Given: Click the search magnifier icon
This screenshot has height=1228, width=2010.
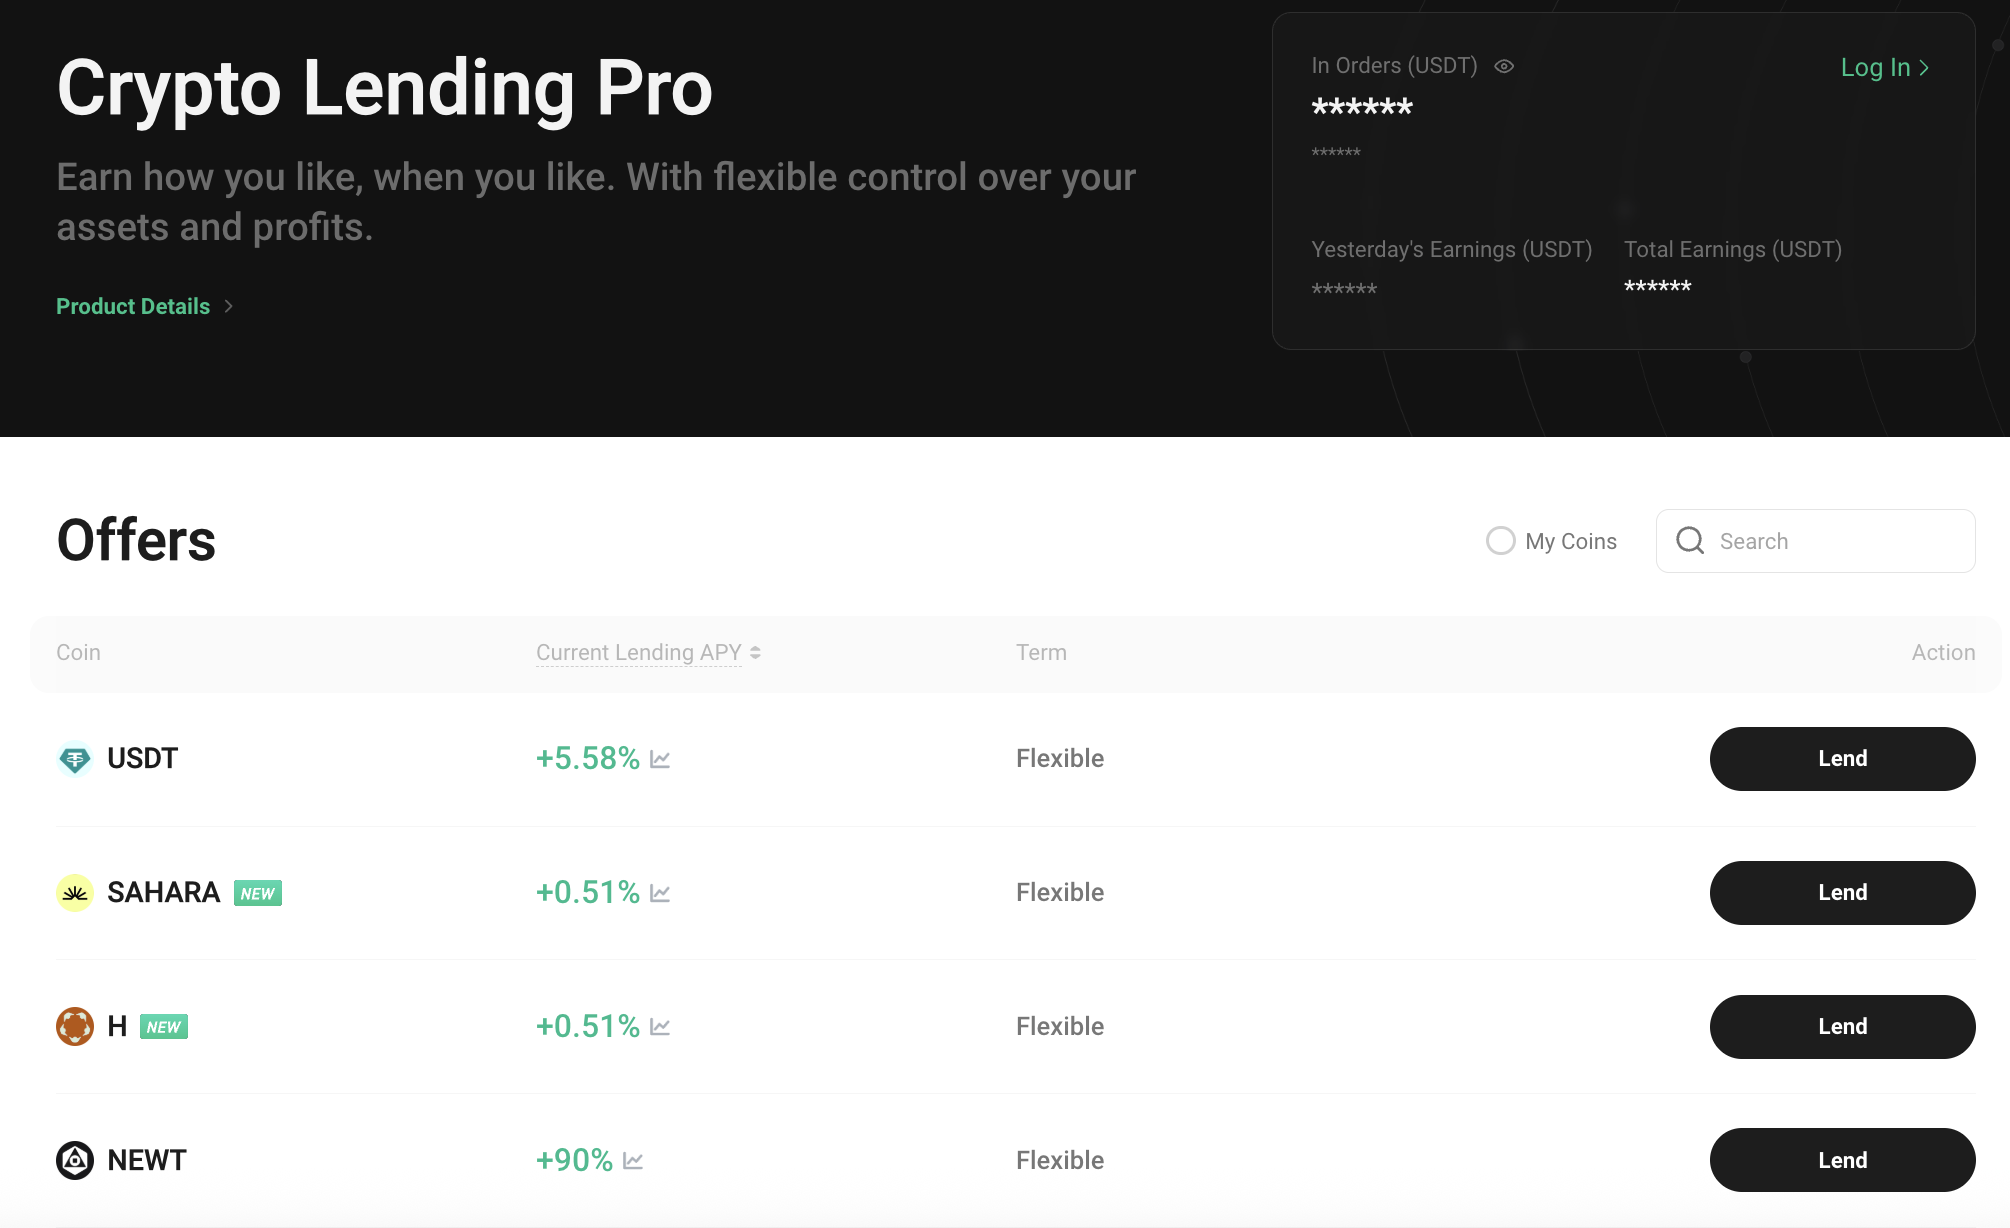Looking at the screenshot, I should 1690,541.
